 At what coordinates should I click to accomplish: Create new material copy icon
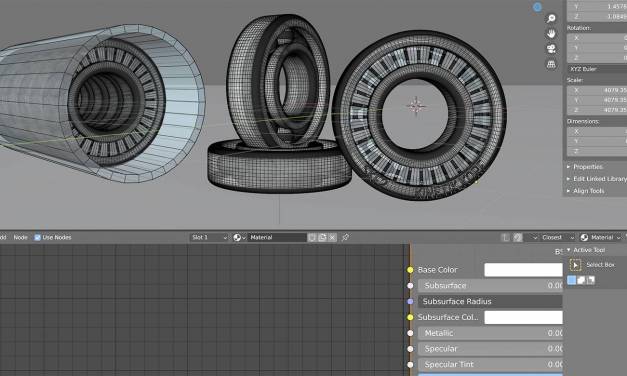pyautogui.click(x=322, y=238)
